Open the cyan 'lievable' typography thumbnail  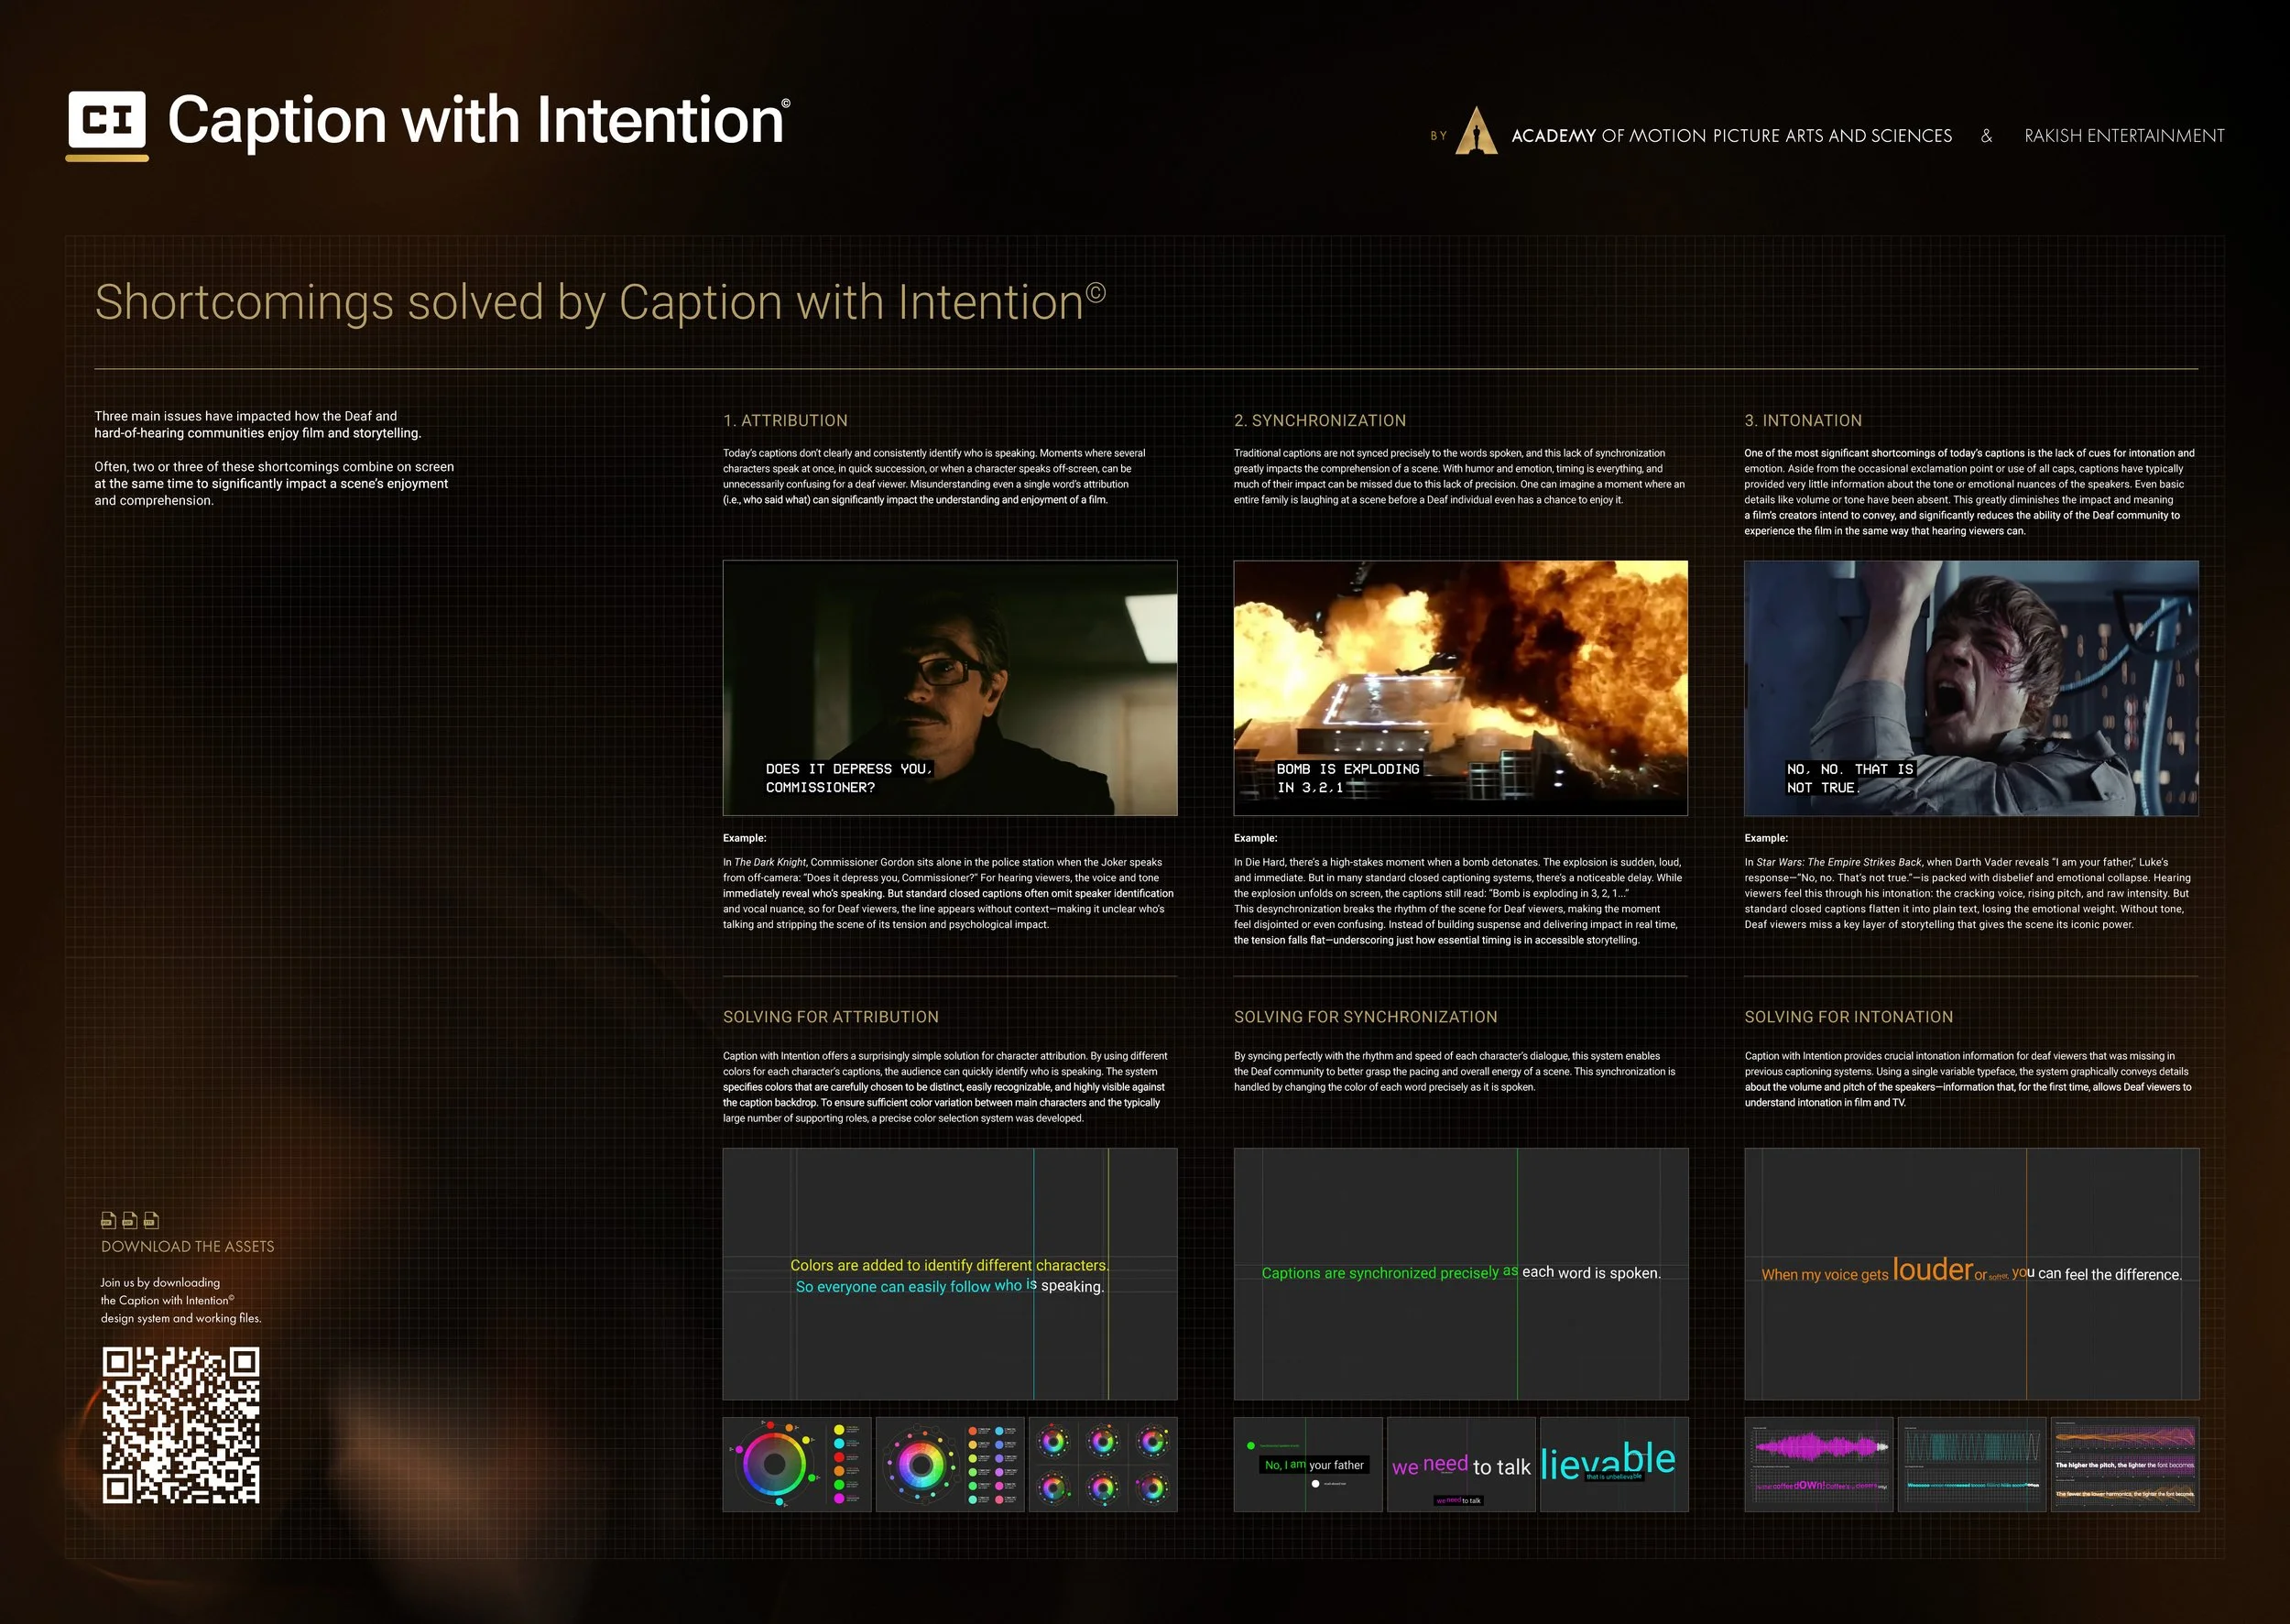click(x=1614, y=1464)
